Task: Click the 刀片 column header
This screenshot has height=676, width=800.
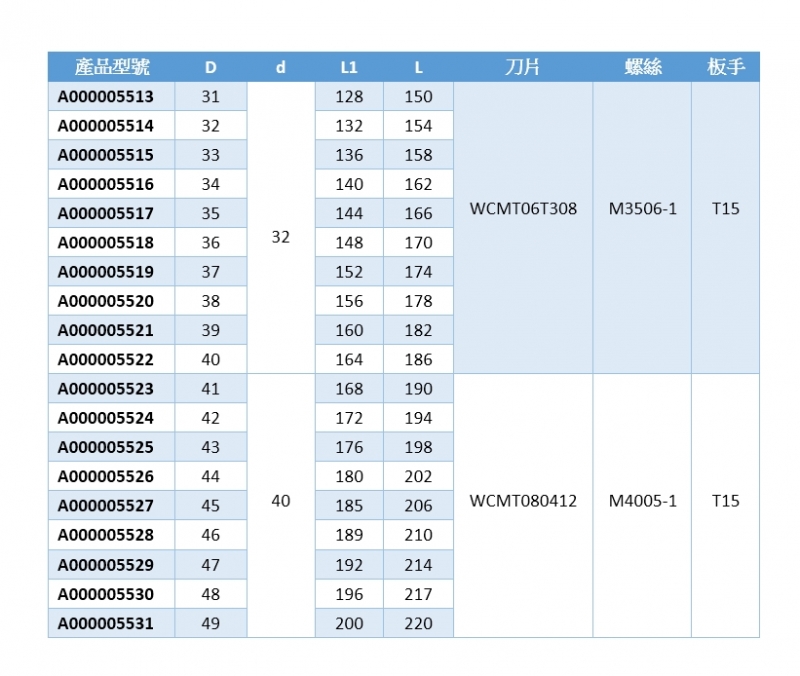Action: pyautogui.click(x=523, y=67)
